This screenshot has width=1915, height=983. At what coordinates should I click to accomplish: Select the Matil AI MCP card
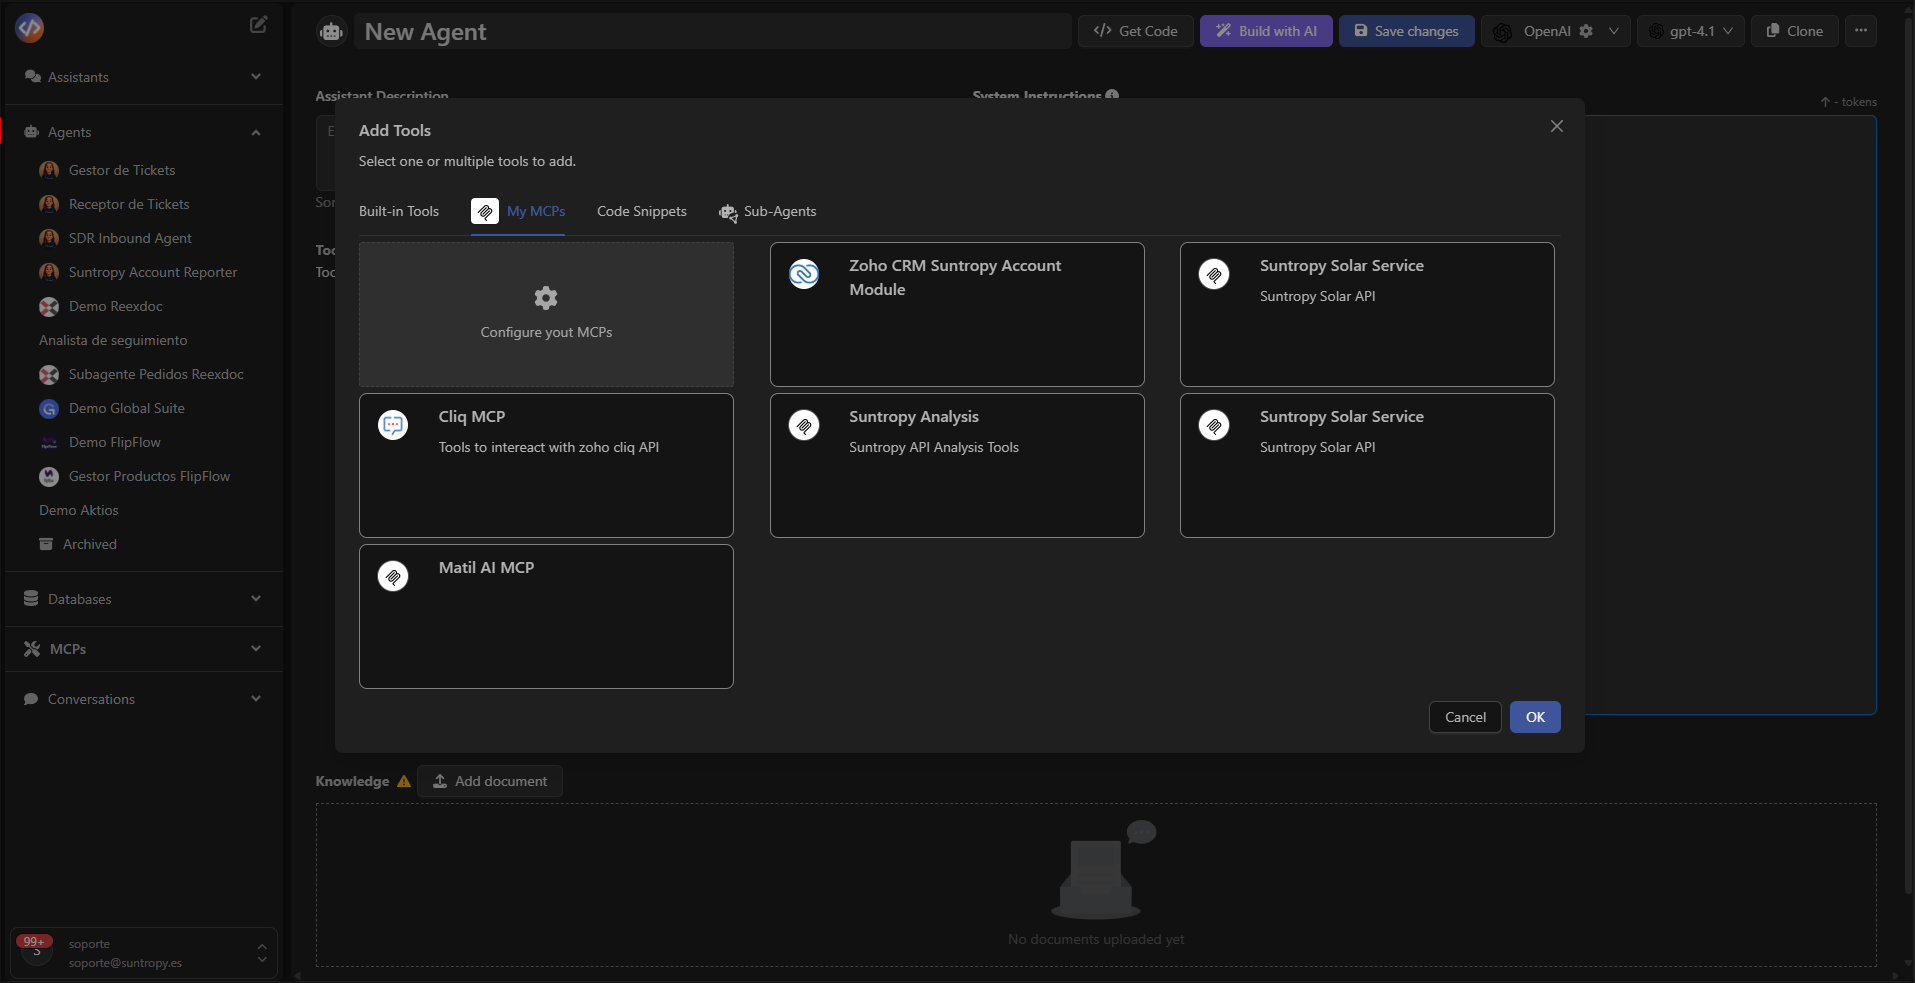point(546,616)
